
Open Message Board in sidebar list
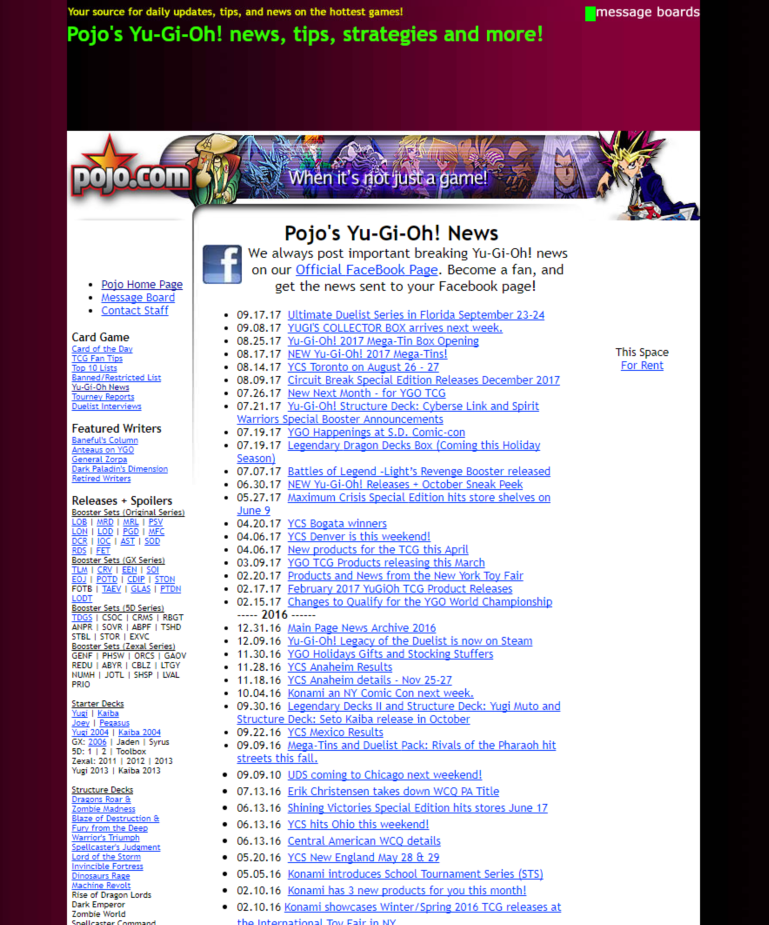[x=137, y=297]
